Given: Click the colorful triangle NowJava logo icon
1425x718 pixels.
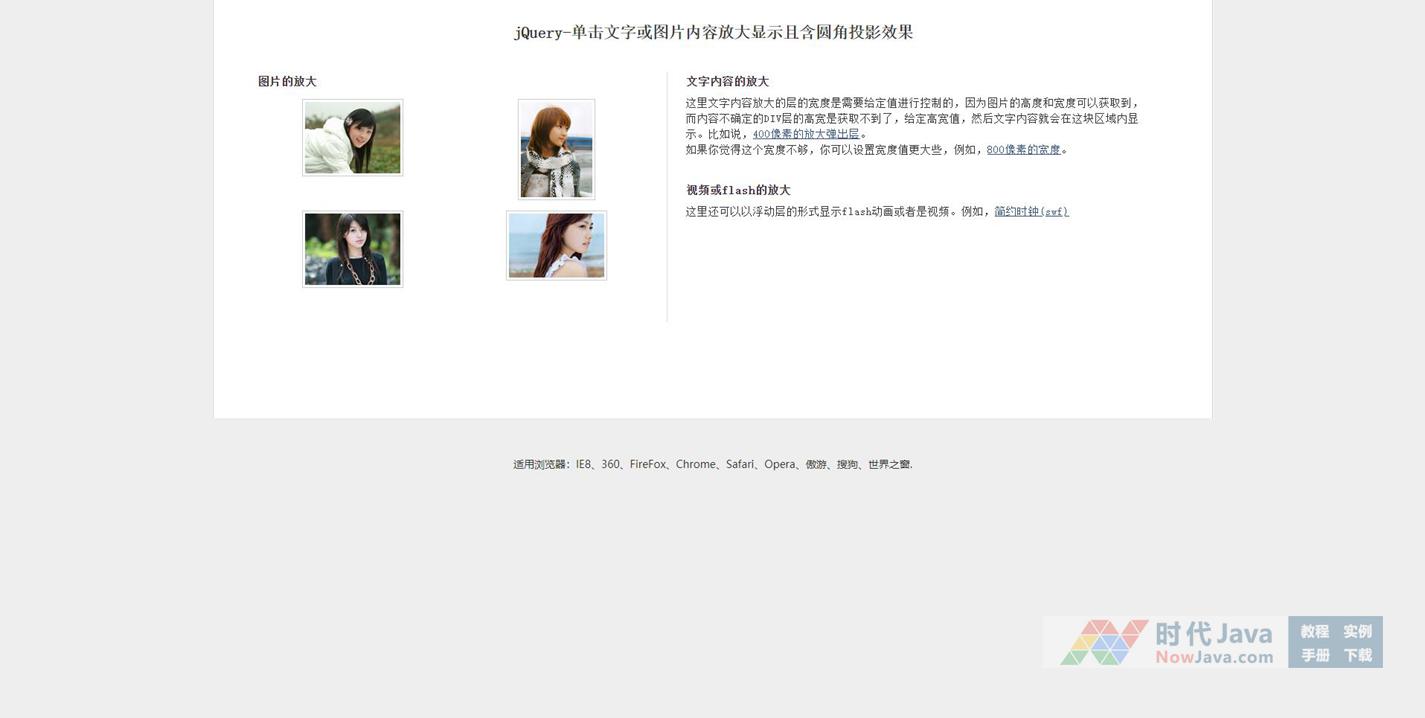Looking at the screenshot, I should pyautogui.click(x=1103, y=642).
